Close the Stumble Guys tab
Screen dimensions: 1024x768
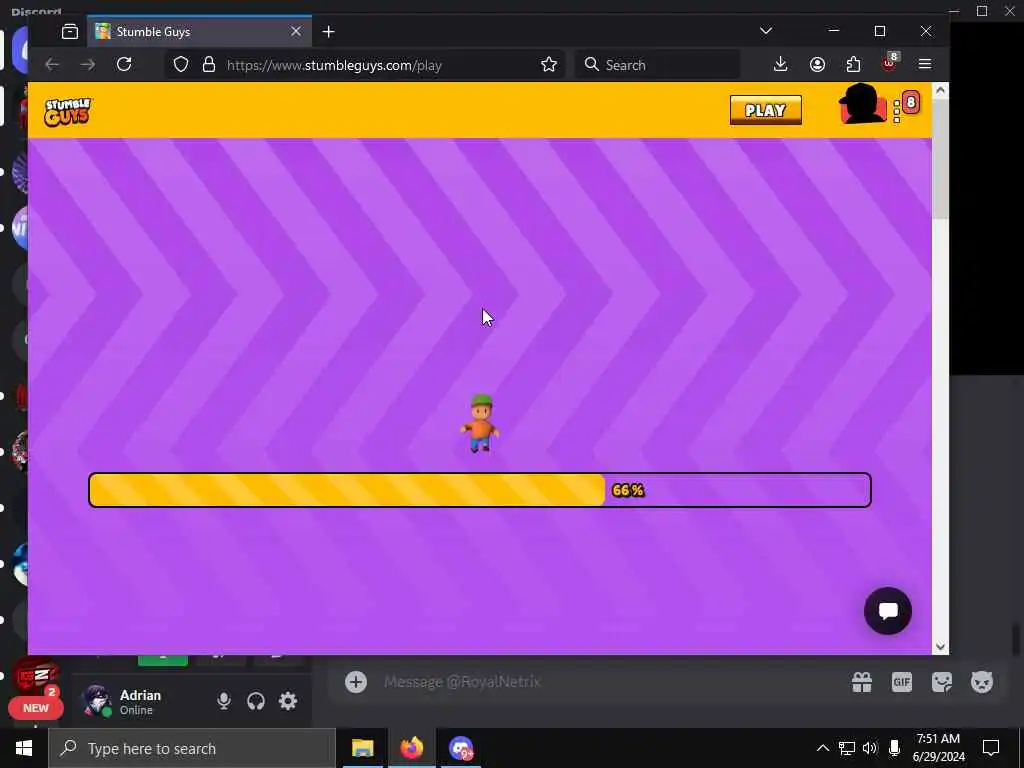coord(296,31)
